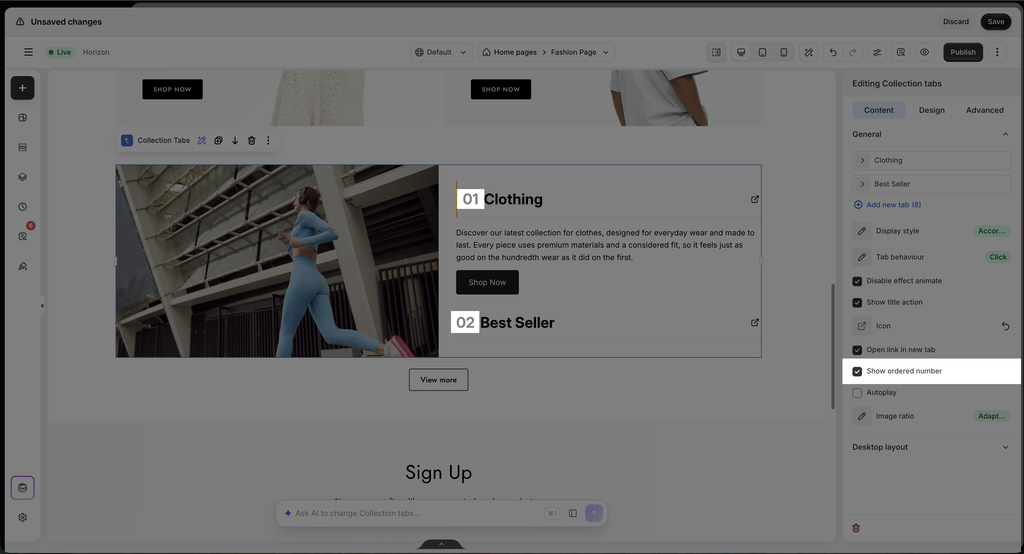Screen dimensions: 1024x554
Task: Switch to tablet device preview
Action: point(762,52)
